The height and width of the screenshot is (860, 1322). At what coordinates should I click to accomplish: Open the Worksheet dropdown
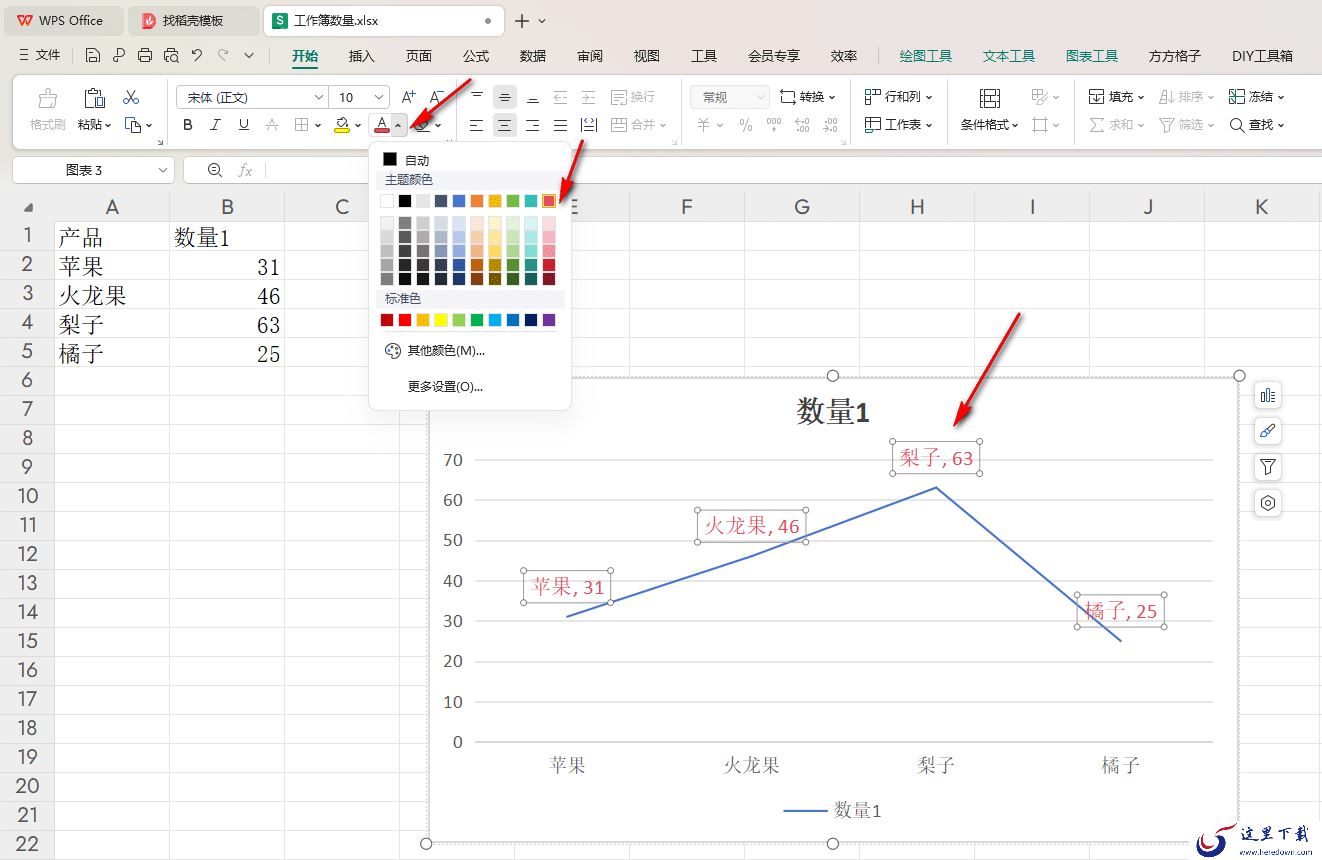pos(899,125)
